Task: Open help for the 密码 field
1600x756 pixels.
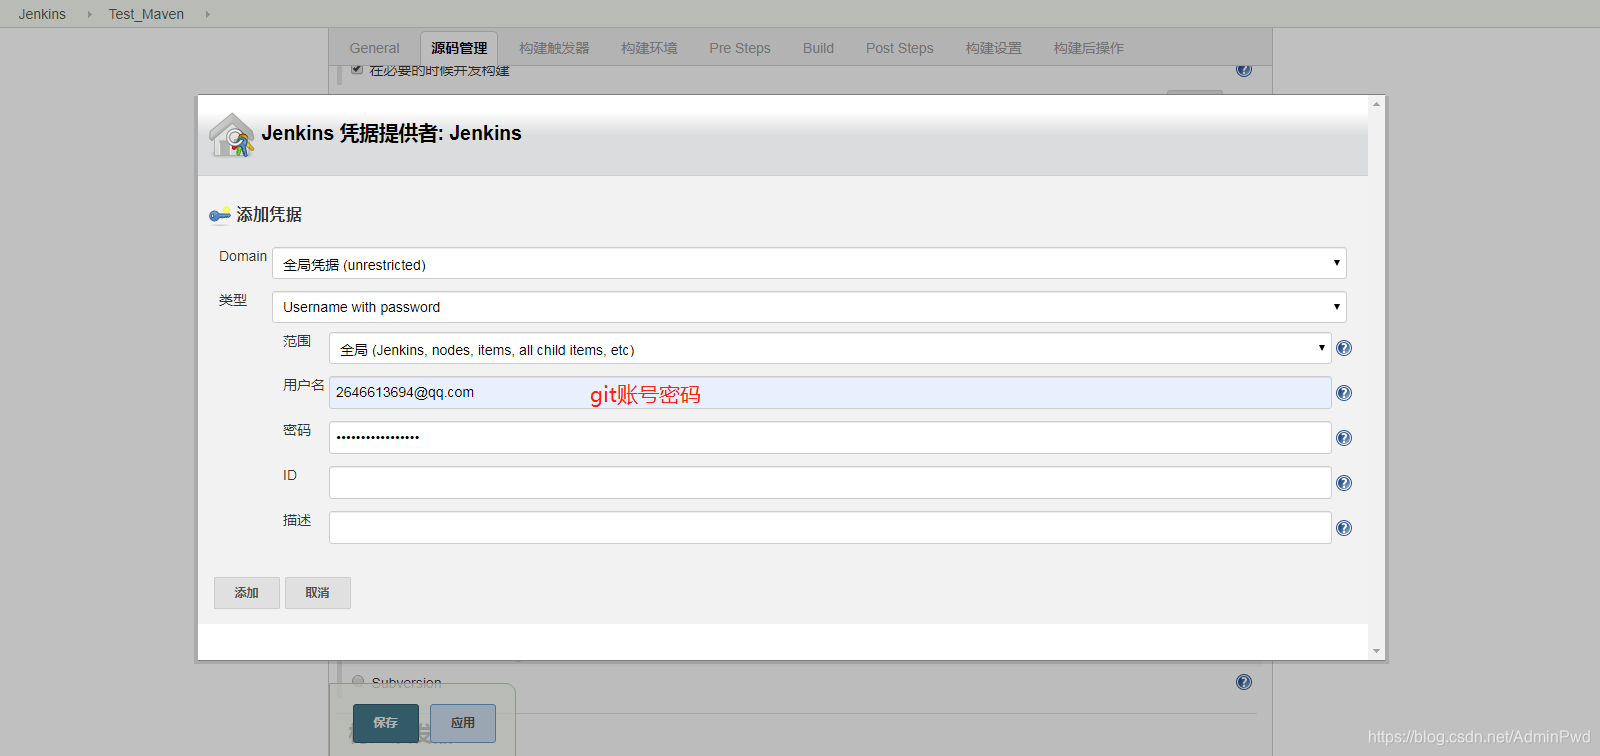Action: pos(1344,438)
